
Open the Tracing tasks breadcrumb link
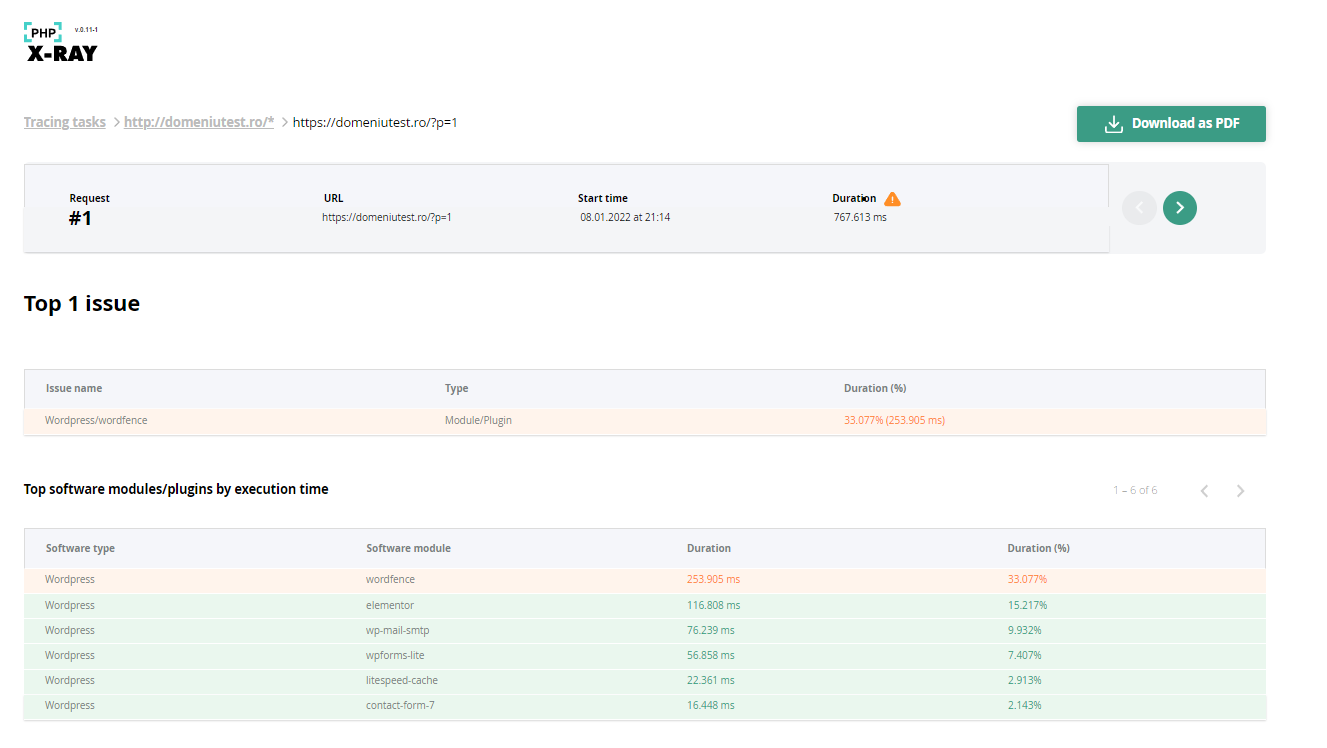click(65, 122)
